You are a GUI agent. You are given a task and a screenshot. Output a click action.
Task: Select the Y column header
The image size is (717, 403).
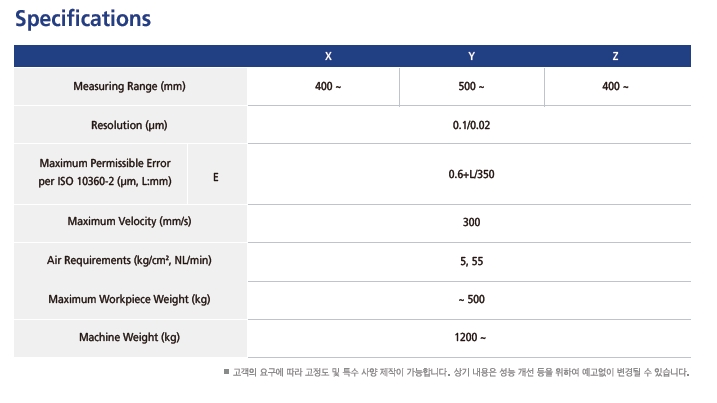(471, 56)
